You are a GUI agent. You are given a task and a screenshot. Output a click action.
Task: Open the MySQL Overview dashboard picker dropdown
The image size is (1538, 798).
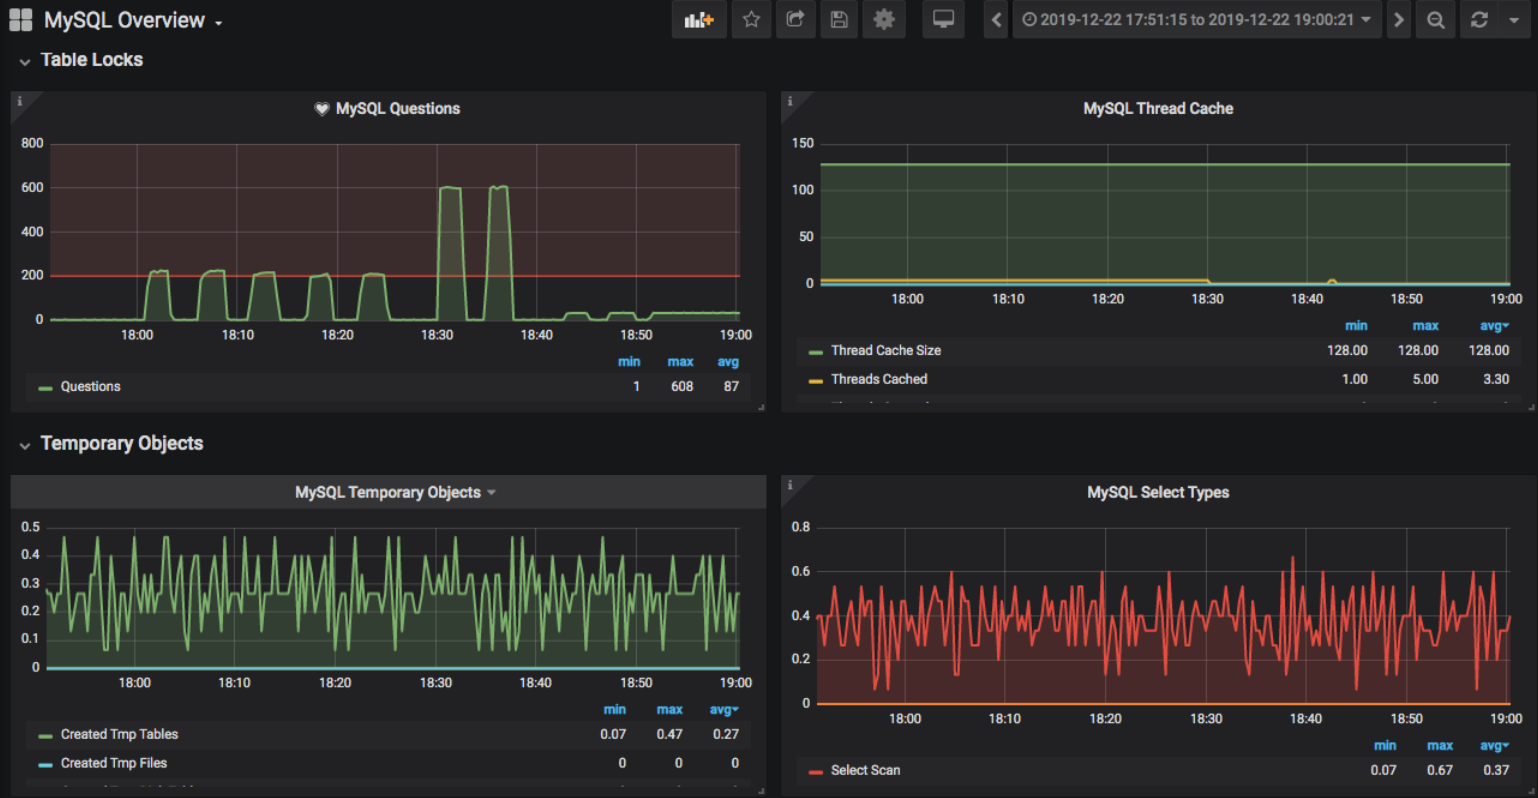click(133, 21)
